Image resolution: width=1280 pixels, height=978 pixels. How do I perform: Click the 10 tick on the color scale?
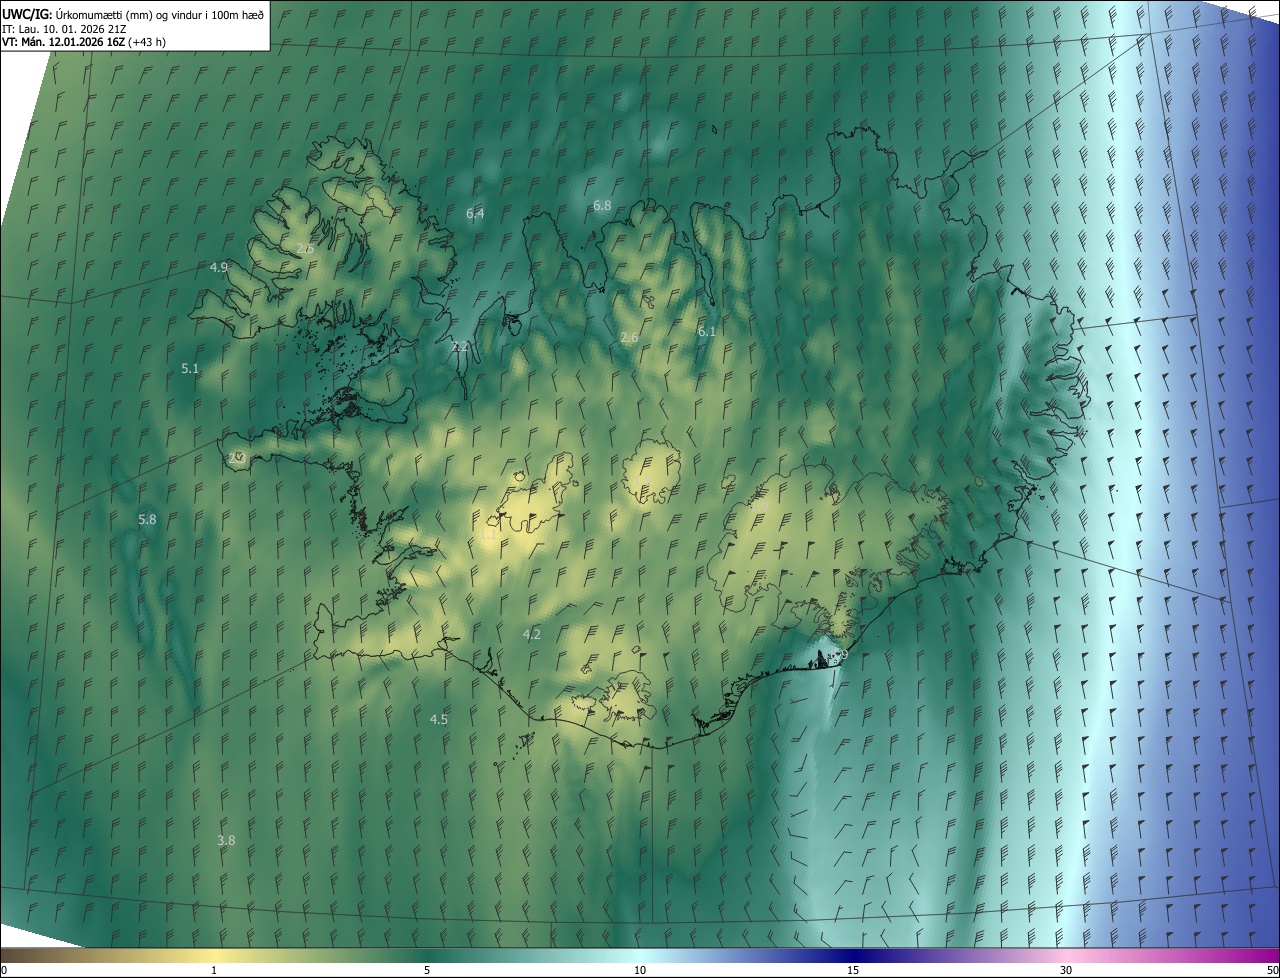pyautogui.click(x=640, y=970)
